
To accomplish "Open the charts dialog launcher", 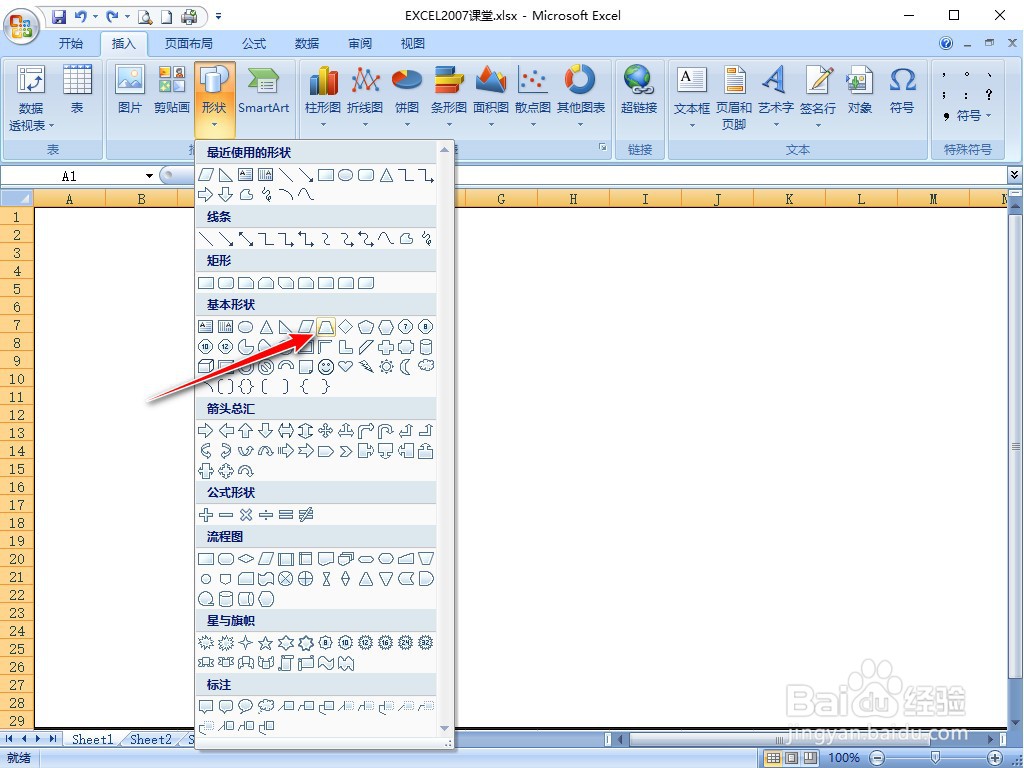I will pyautogui.click(x=603, y=148).
